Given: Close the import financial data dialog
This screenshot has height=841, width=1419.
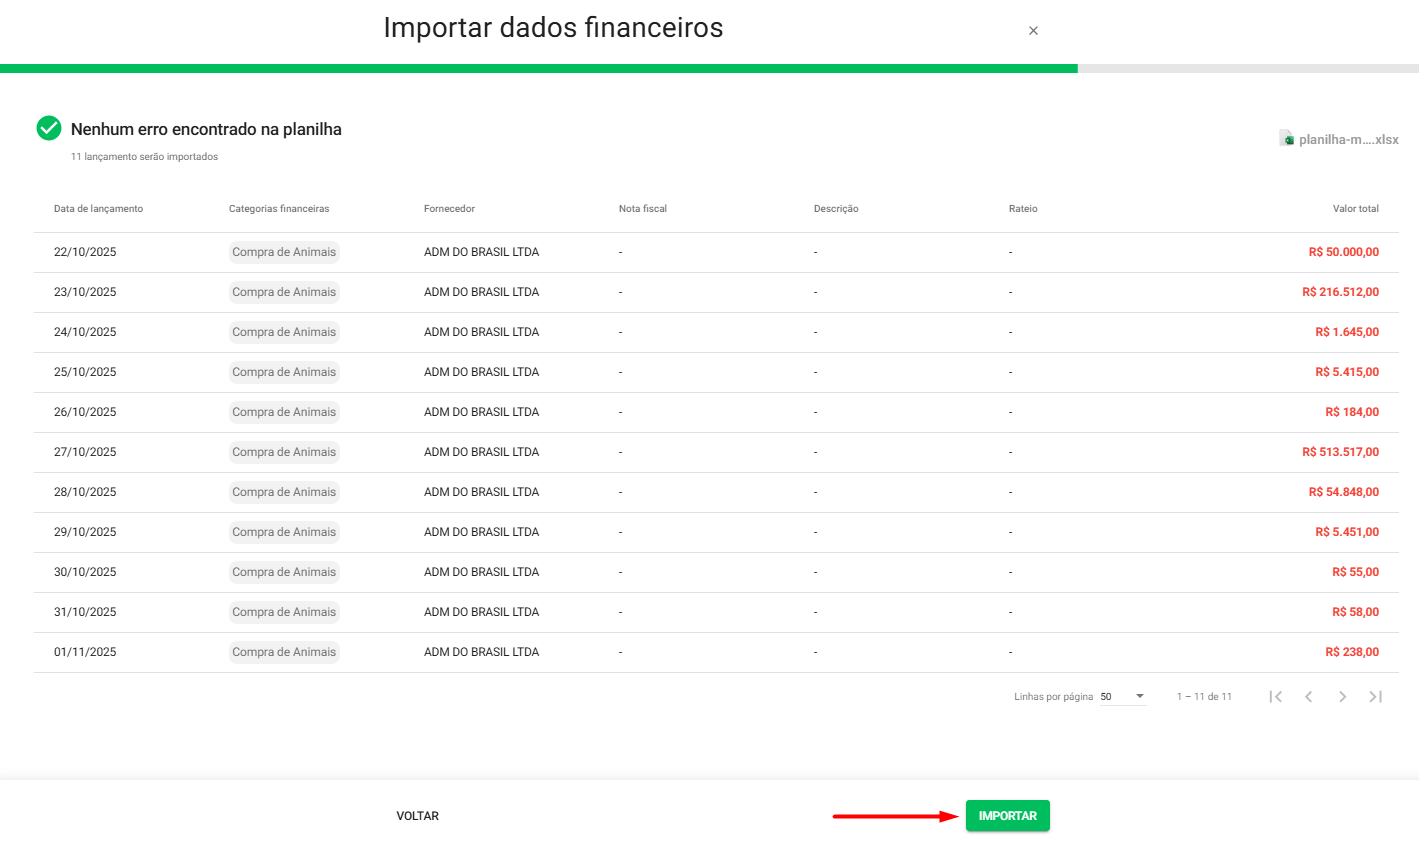Looking at the screenshot, I should pos(1033,31).
